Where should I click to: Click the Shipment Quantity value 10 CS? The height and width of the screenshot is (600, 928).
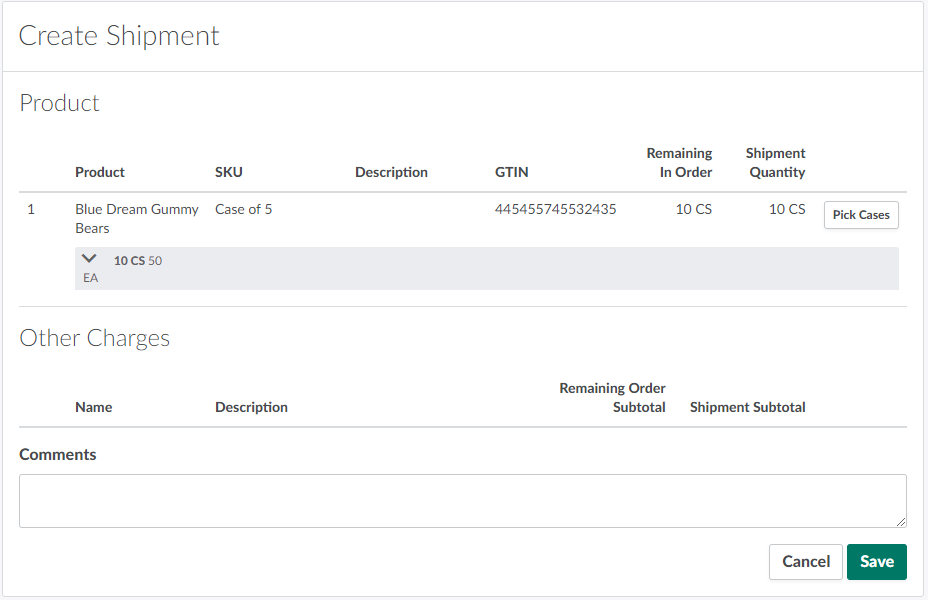786,209
